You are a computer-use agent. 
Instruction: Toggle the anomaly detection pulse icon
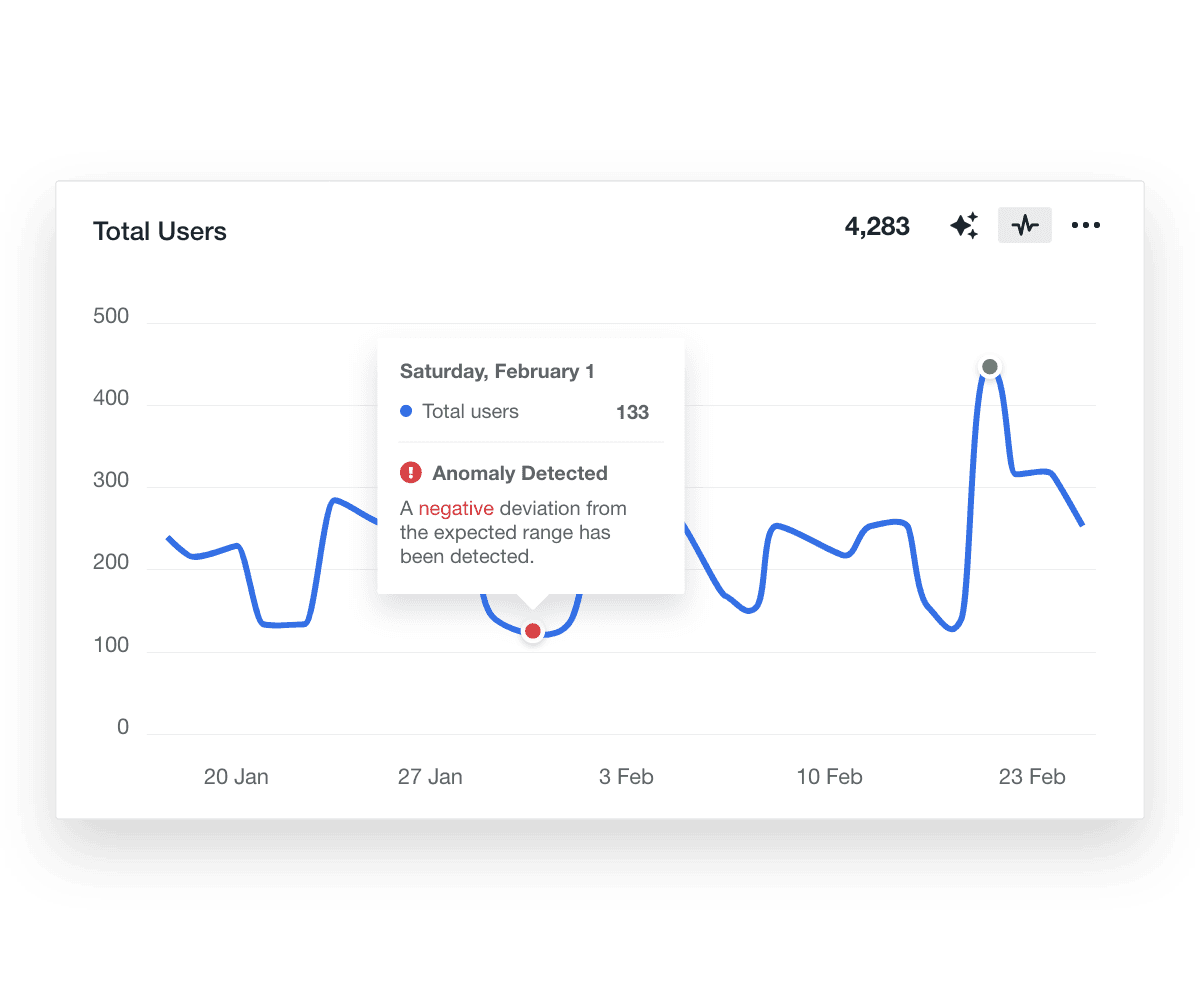pos(1025,226)
